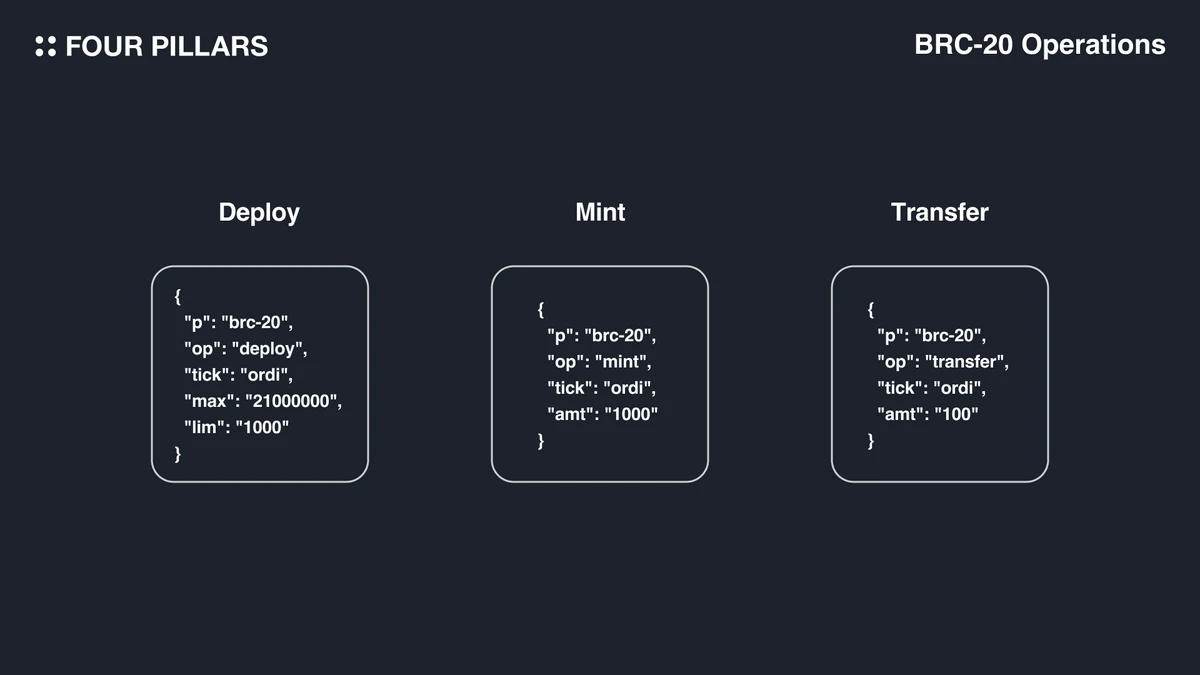Select the "max": "21000000" line
This screenshot has width=1200, height=675.
click(262, 401)
